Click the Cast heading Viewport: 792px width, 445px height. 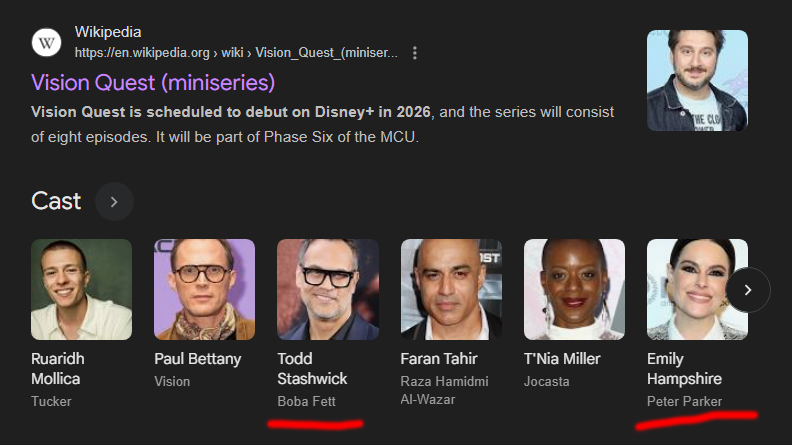[56, 201]
